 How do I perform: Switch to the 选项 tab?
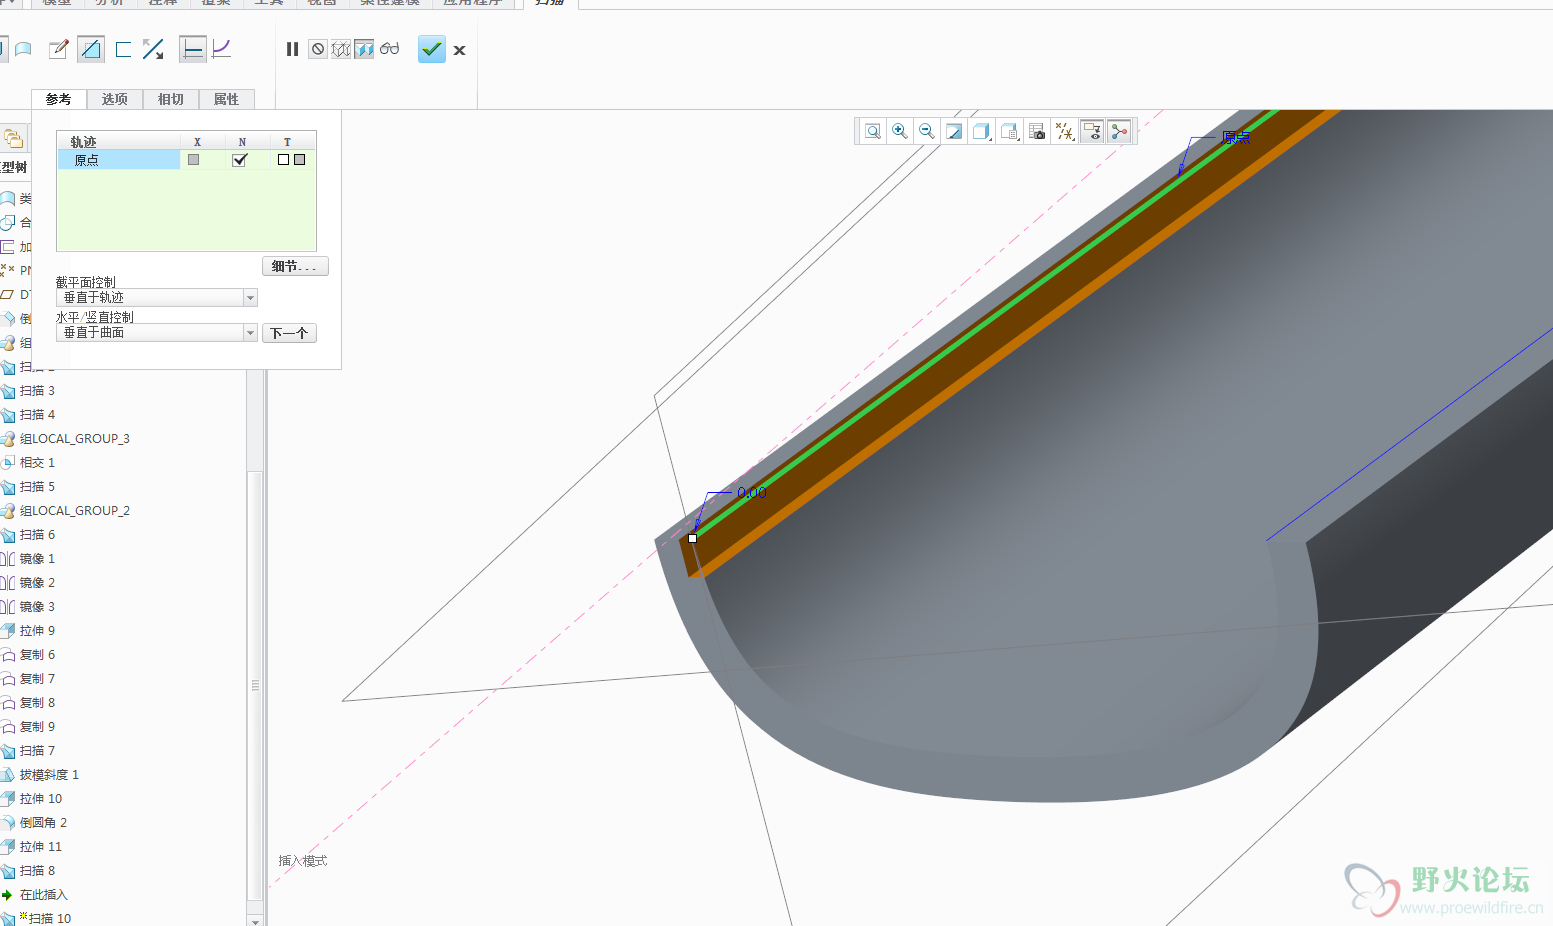click(115, 99)
